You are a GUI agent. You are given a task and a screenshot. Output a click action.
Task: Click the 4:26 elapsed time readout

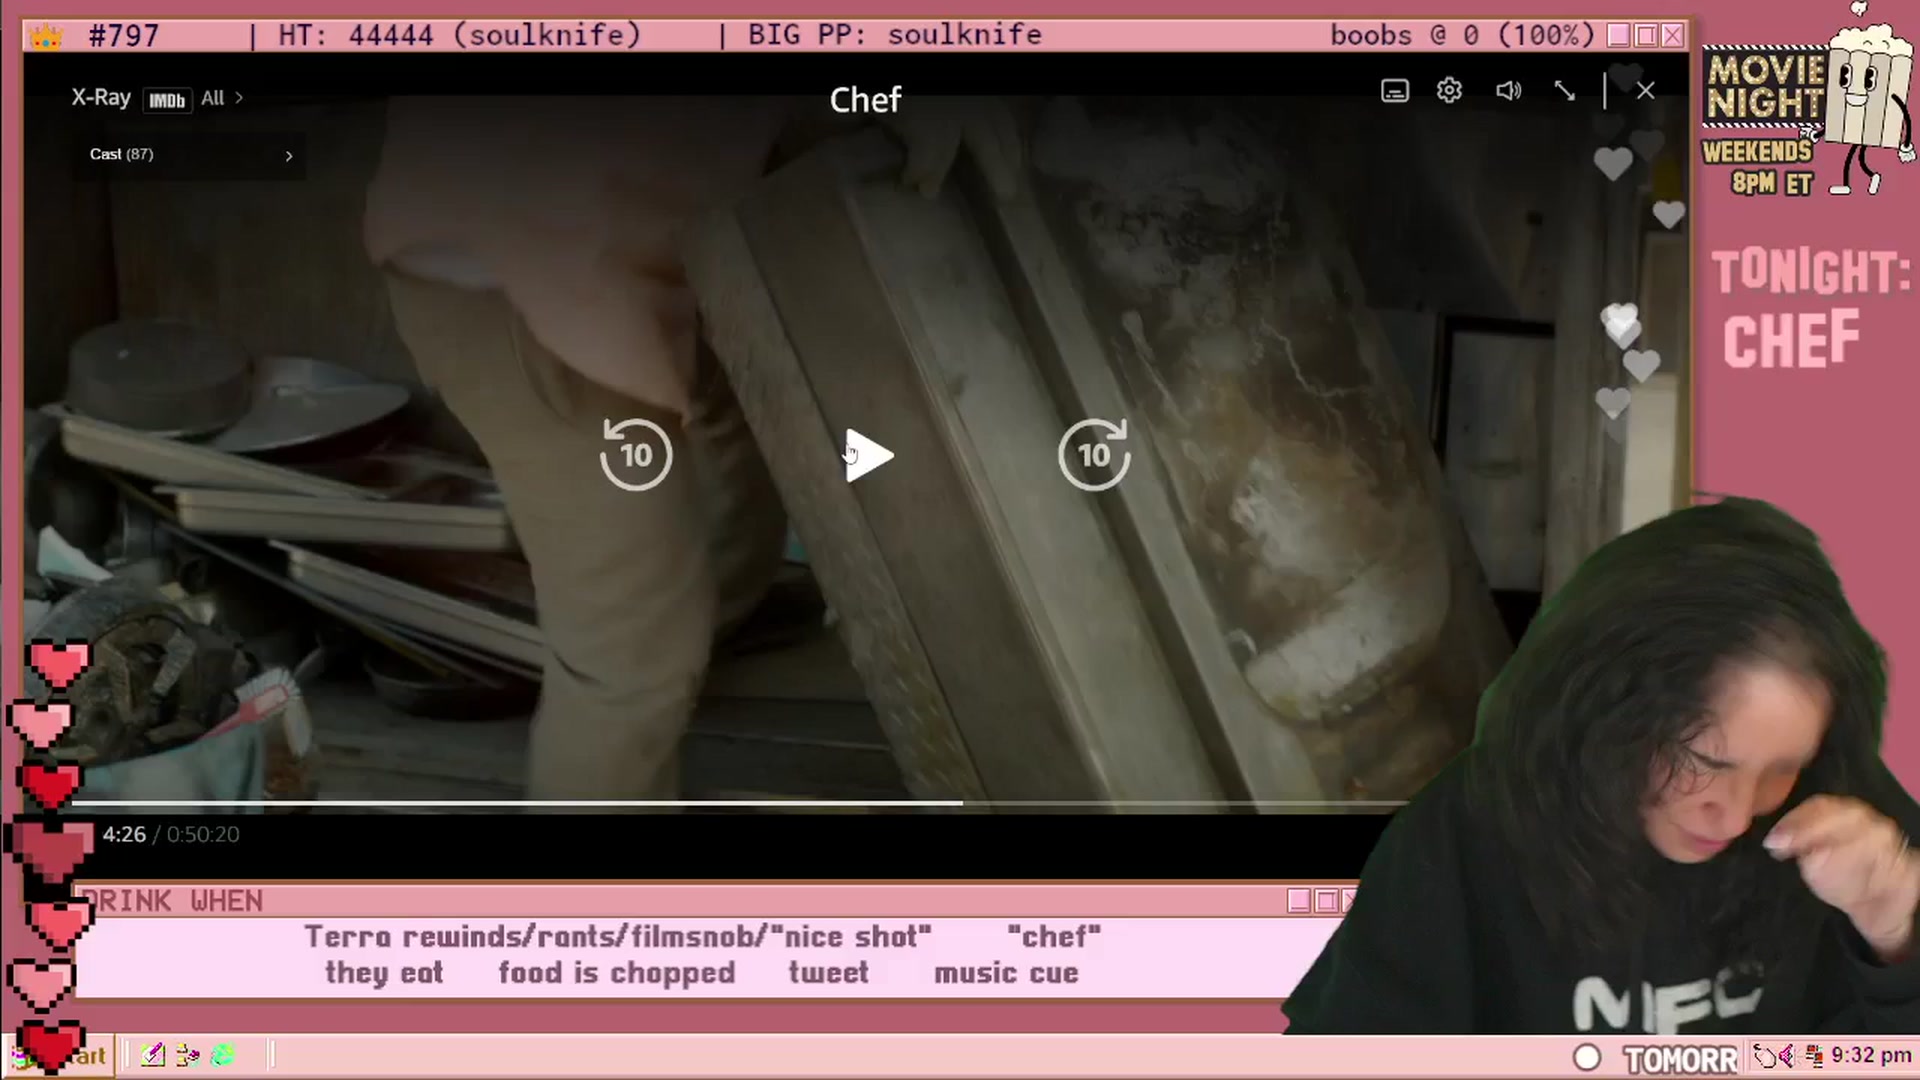tap(124, 834)
